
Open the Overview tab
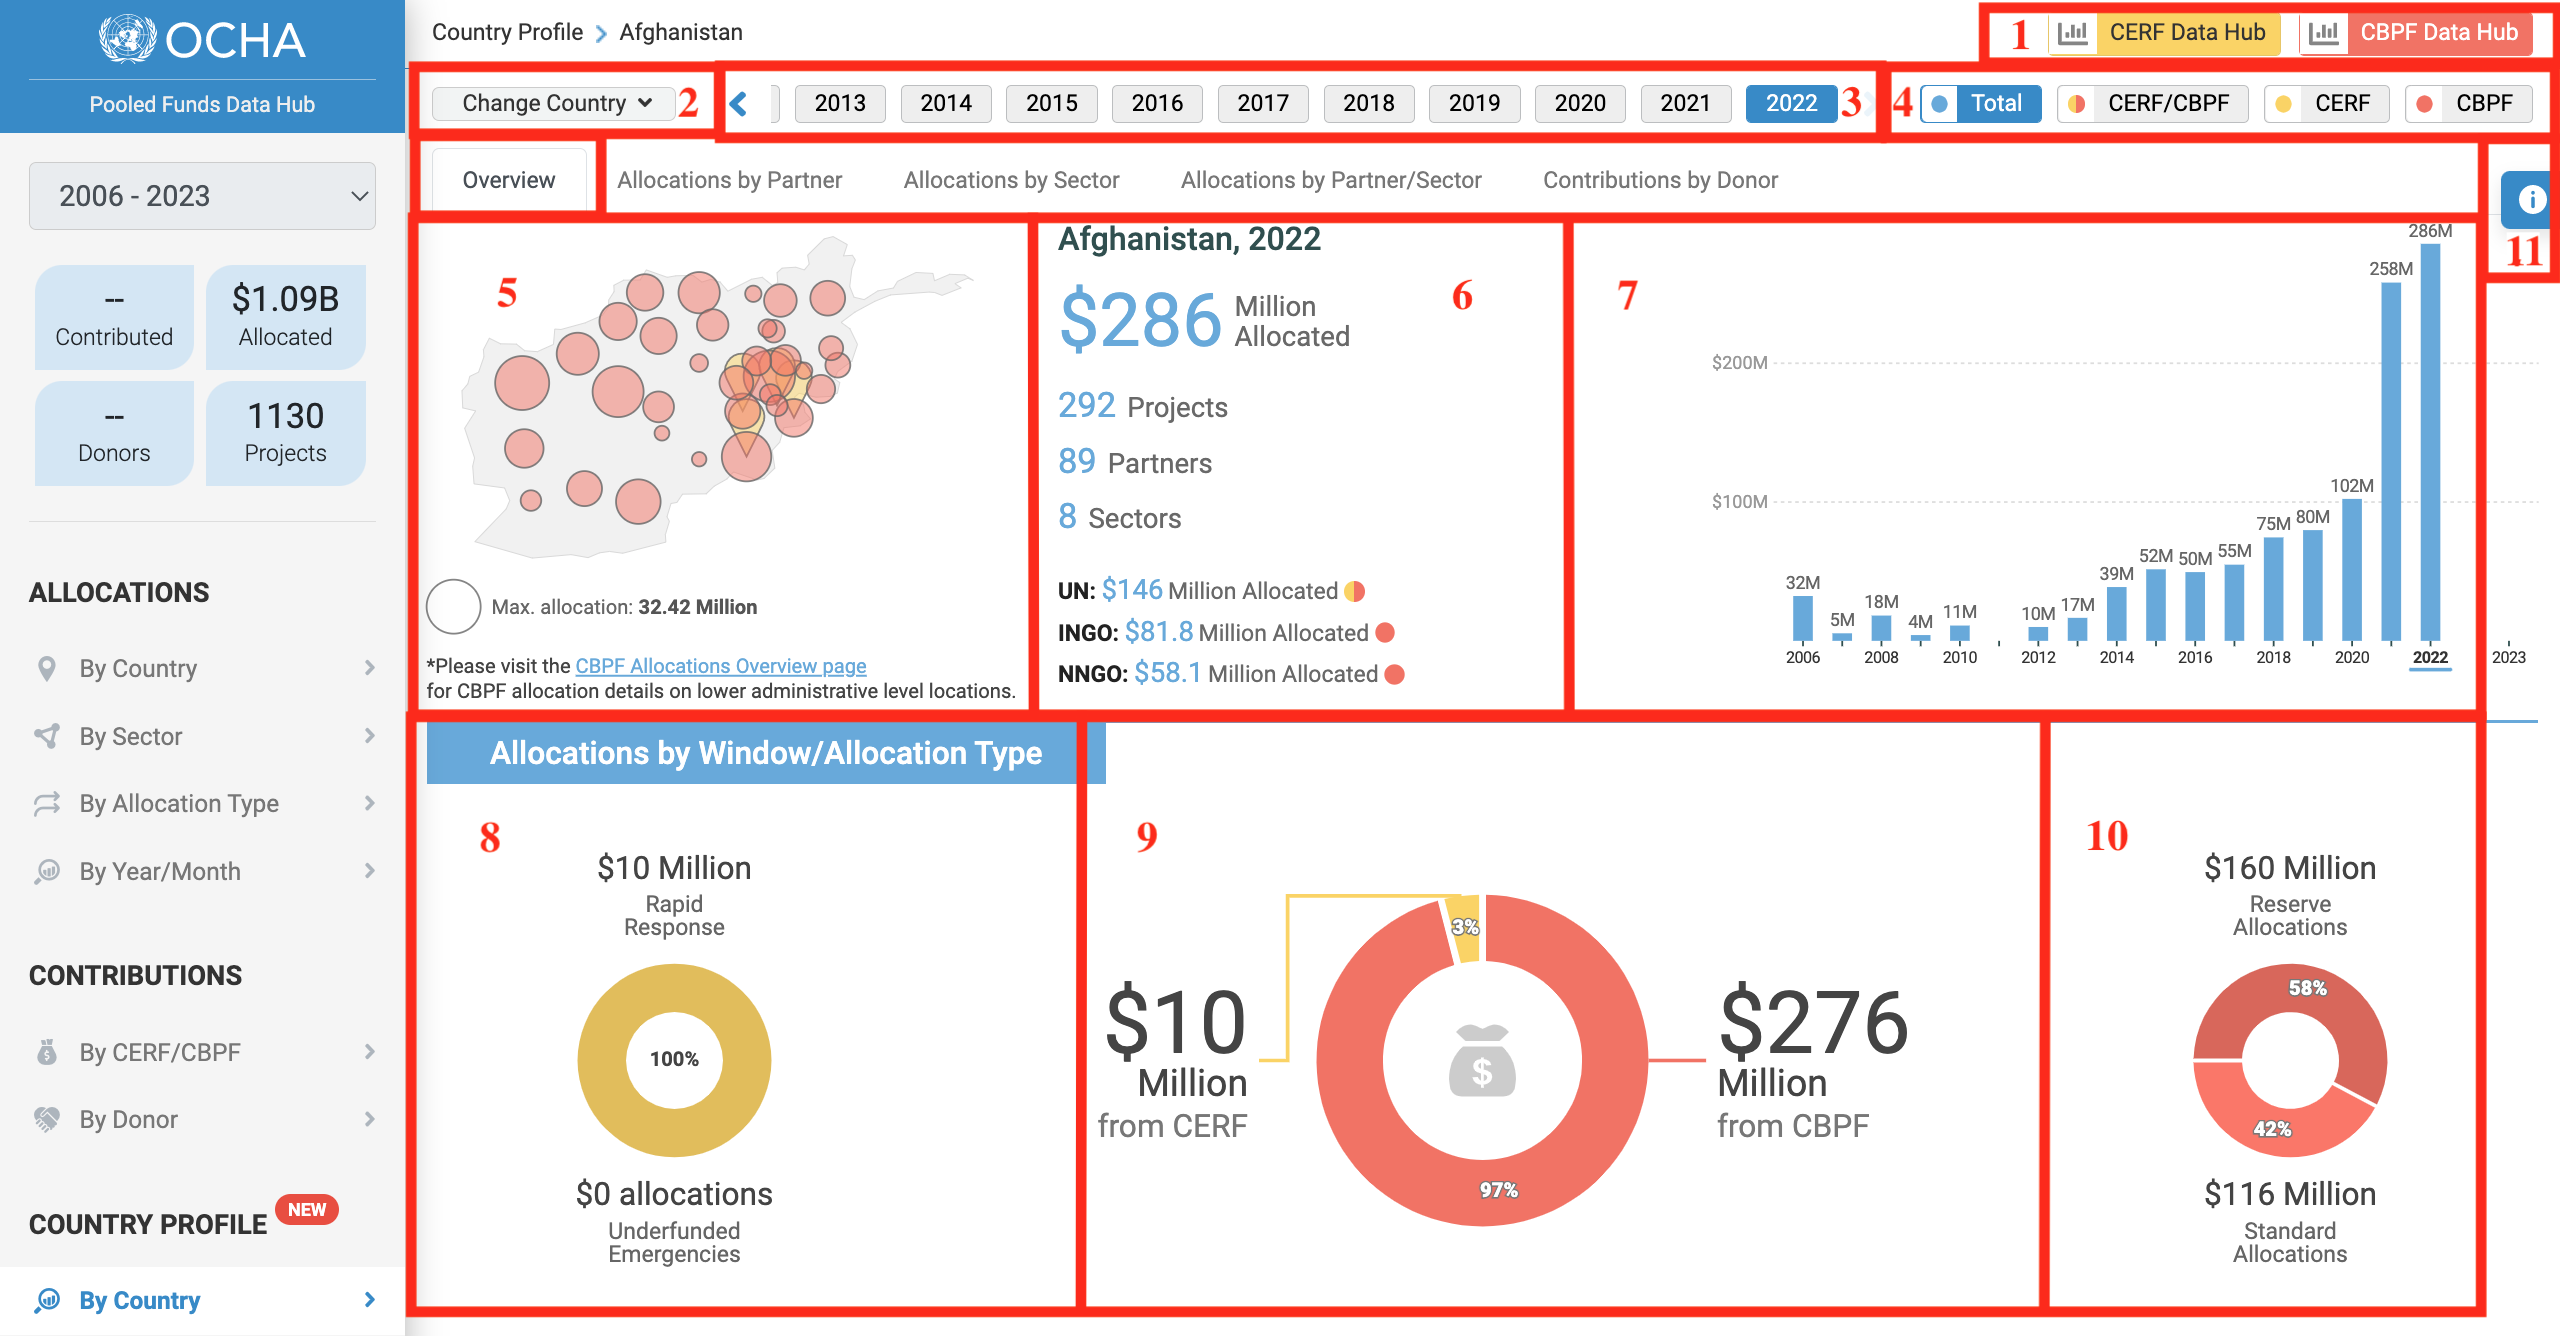[509, 180]
